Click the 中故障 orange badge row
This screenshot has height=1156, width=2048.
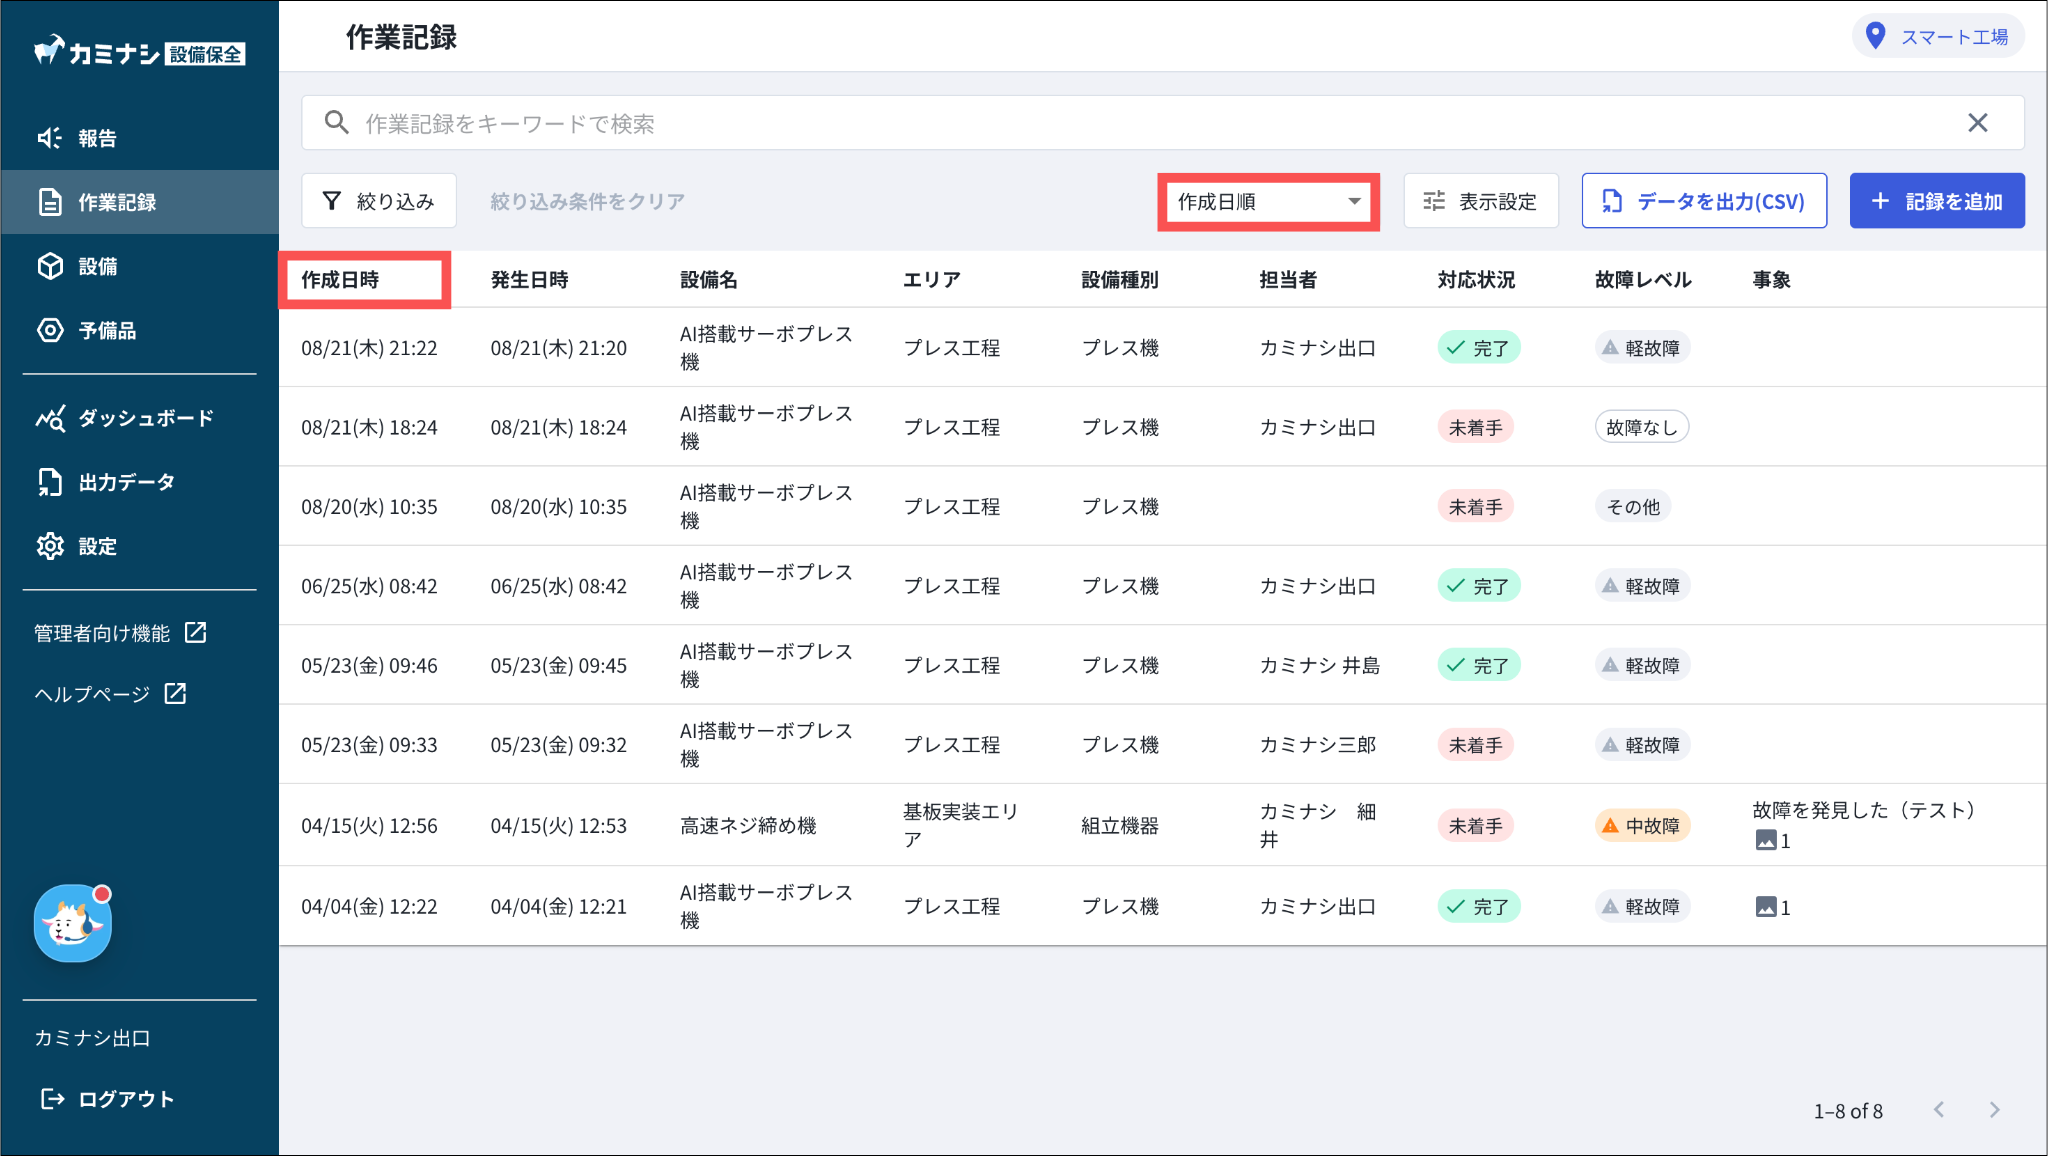click(1642, 826)
